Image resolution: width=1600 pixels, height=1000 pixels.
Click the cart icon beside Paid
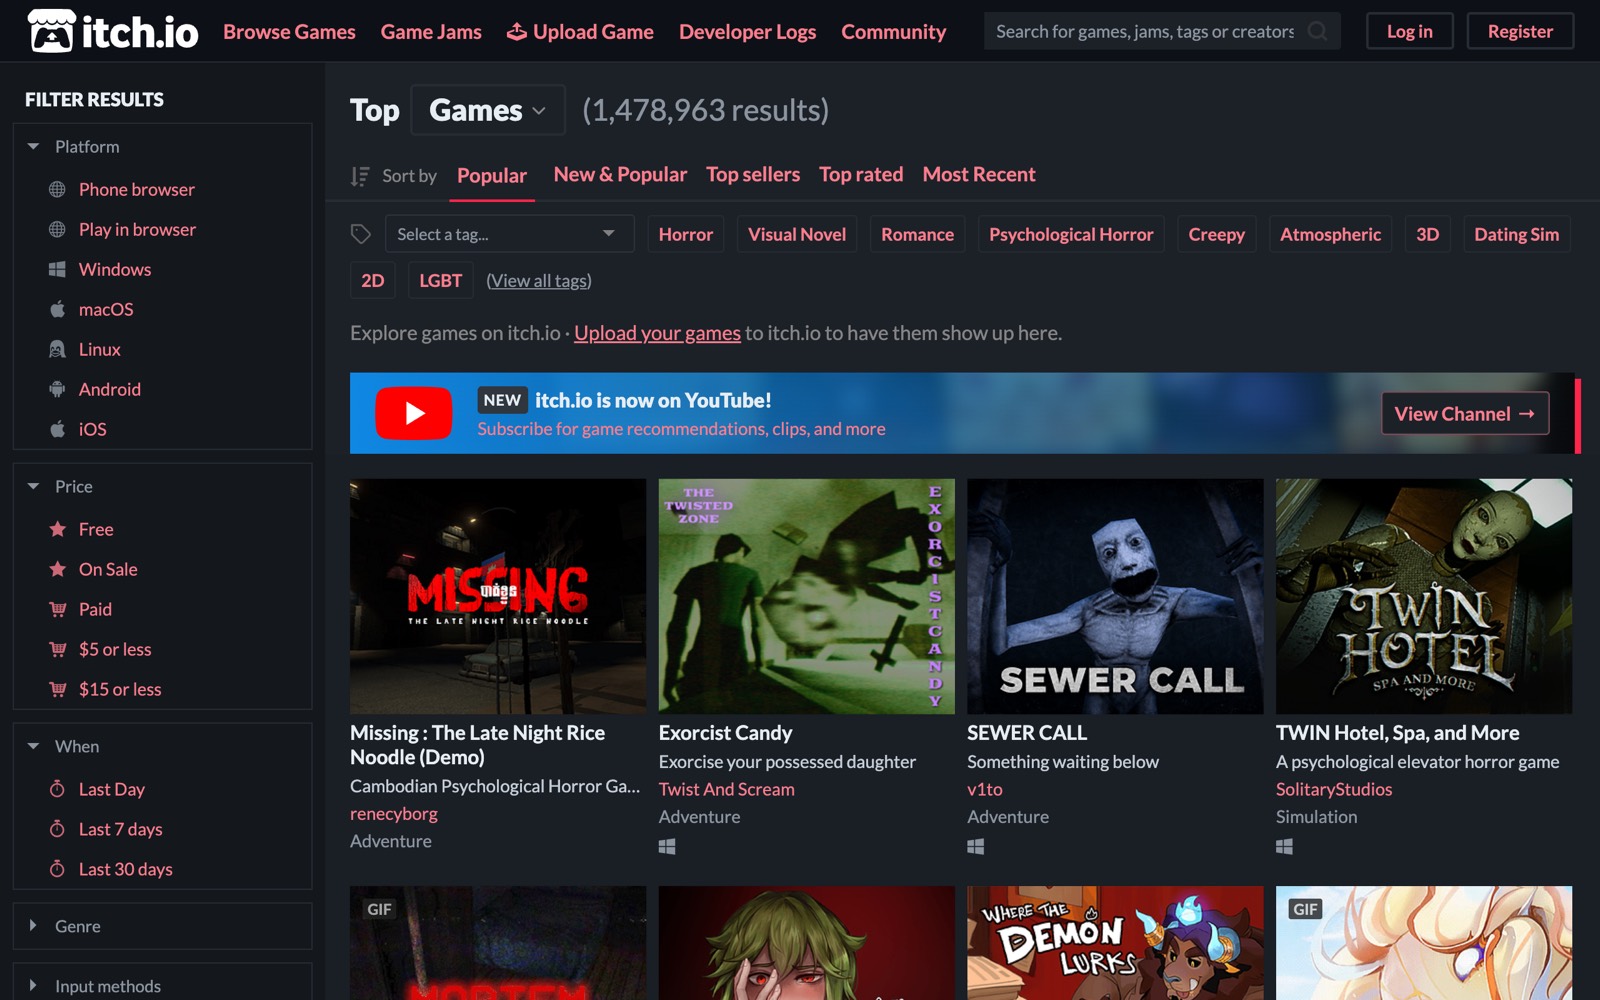pos(58,609)
